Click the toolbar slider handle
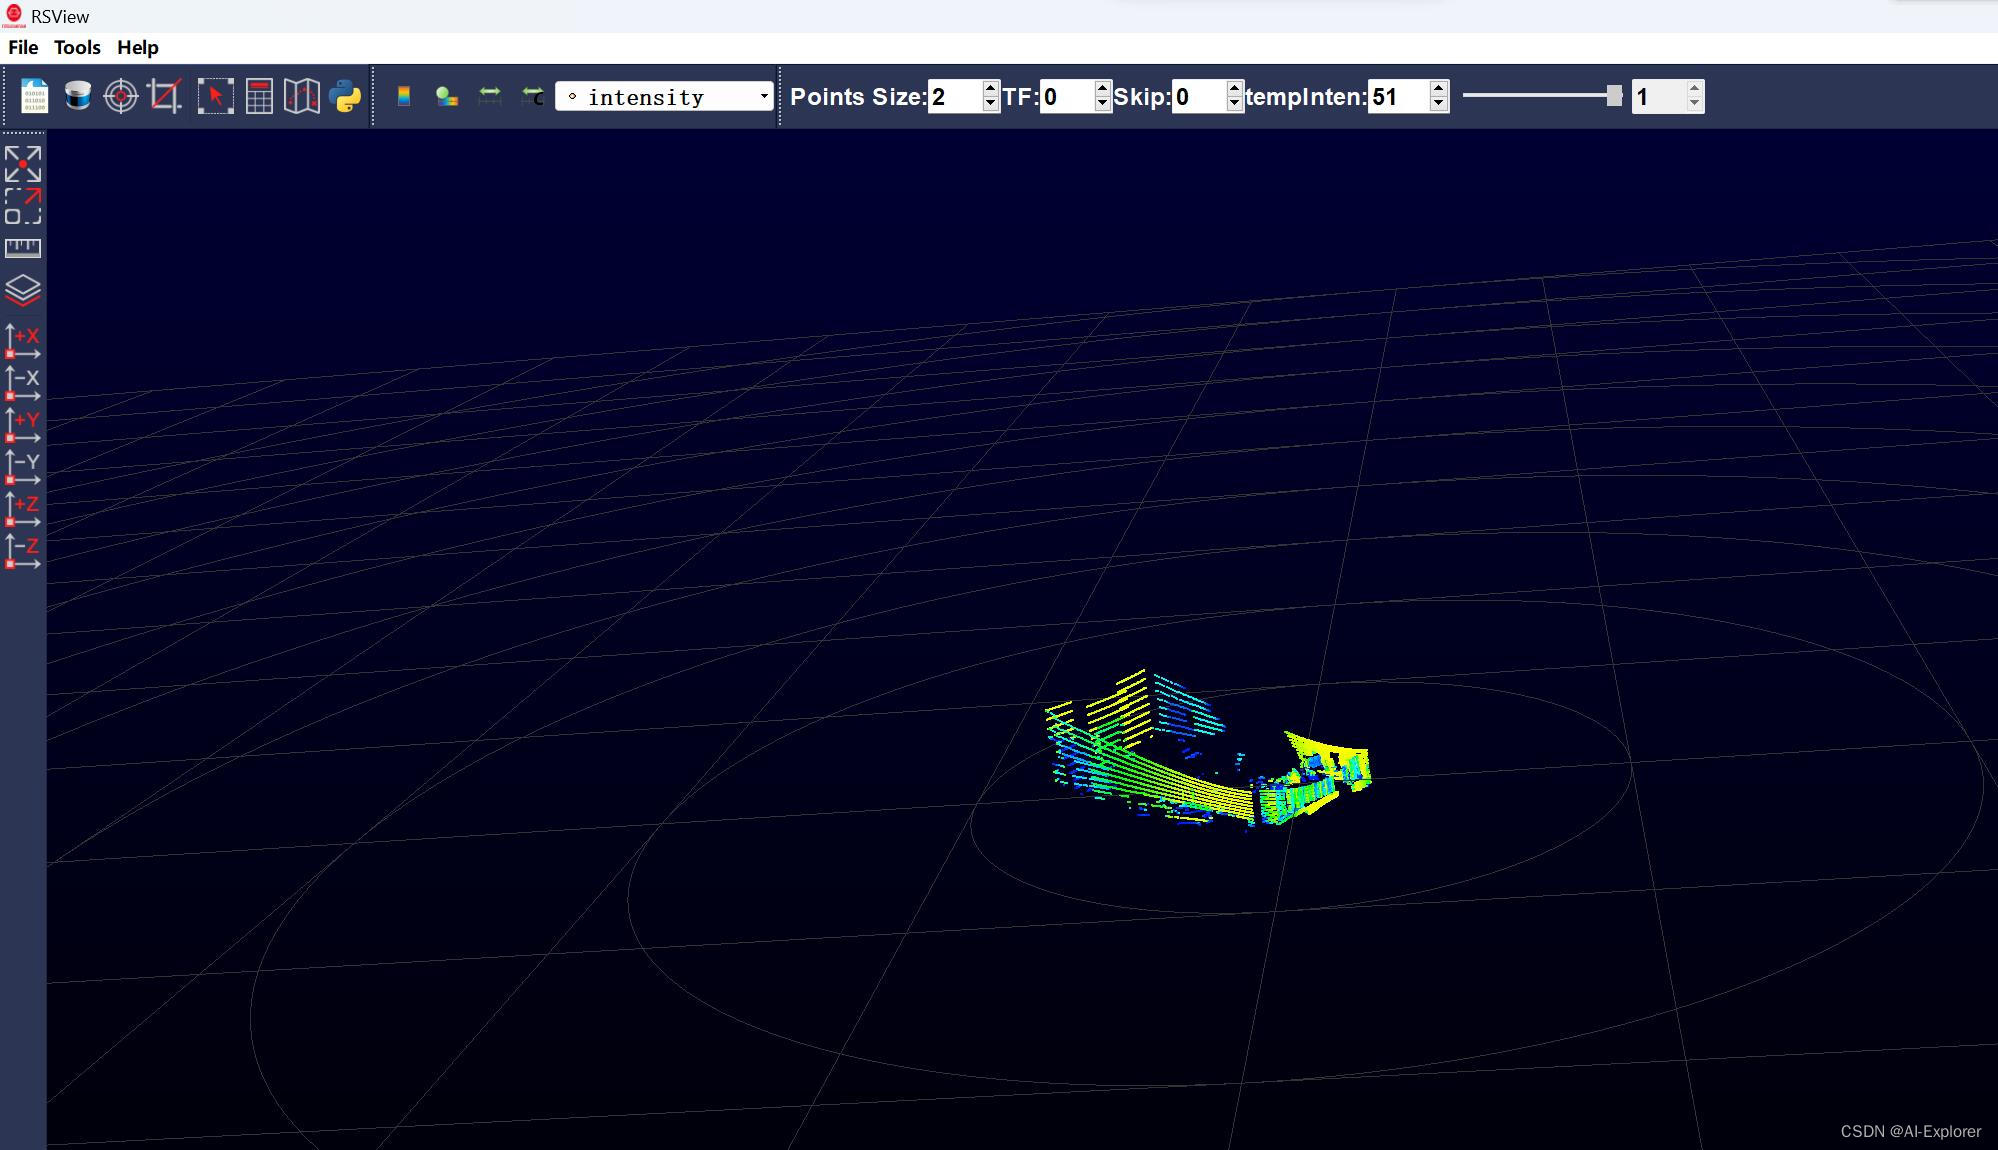Screen dimensions: 1998x1150 click(x=1614, y=96)
